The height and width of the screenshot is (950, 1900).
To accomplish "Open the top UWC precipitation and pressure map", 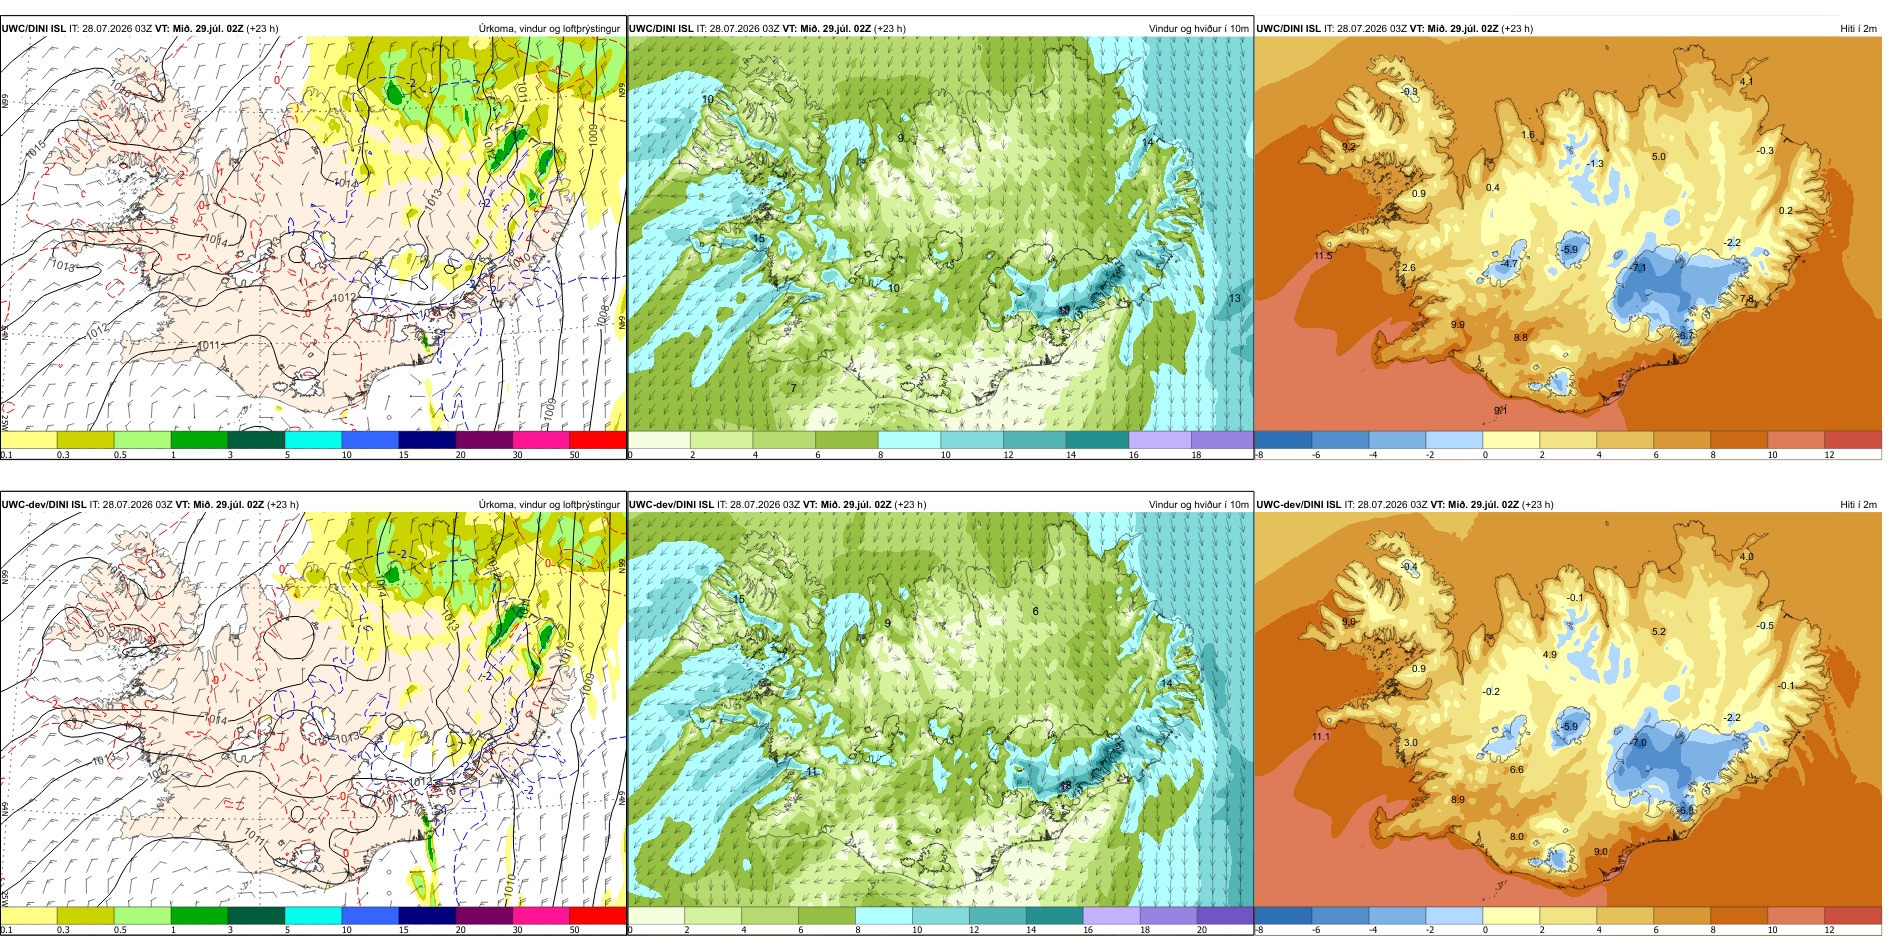I will [313, 234].
